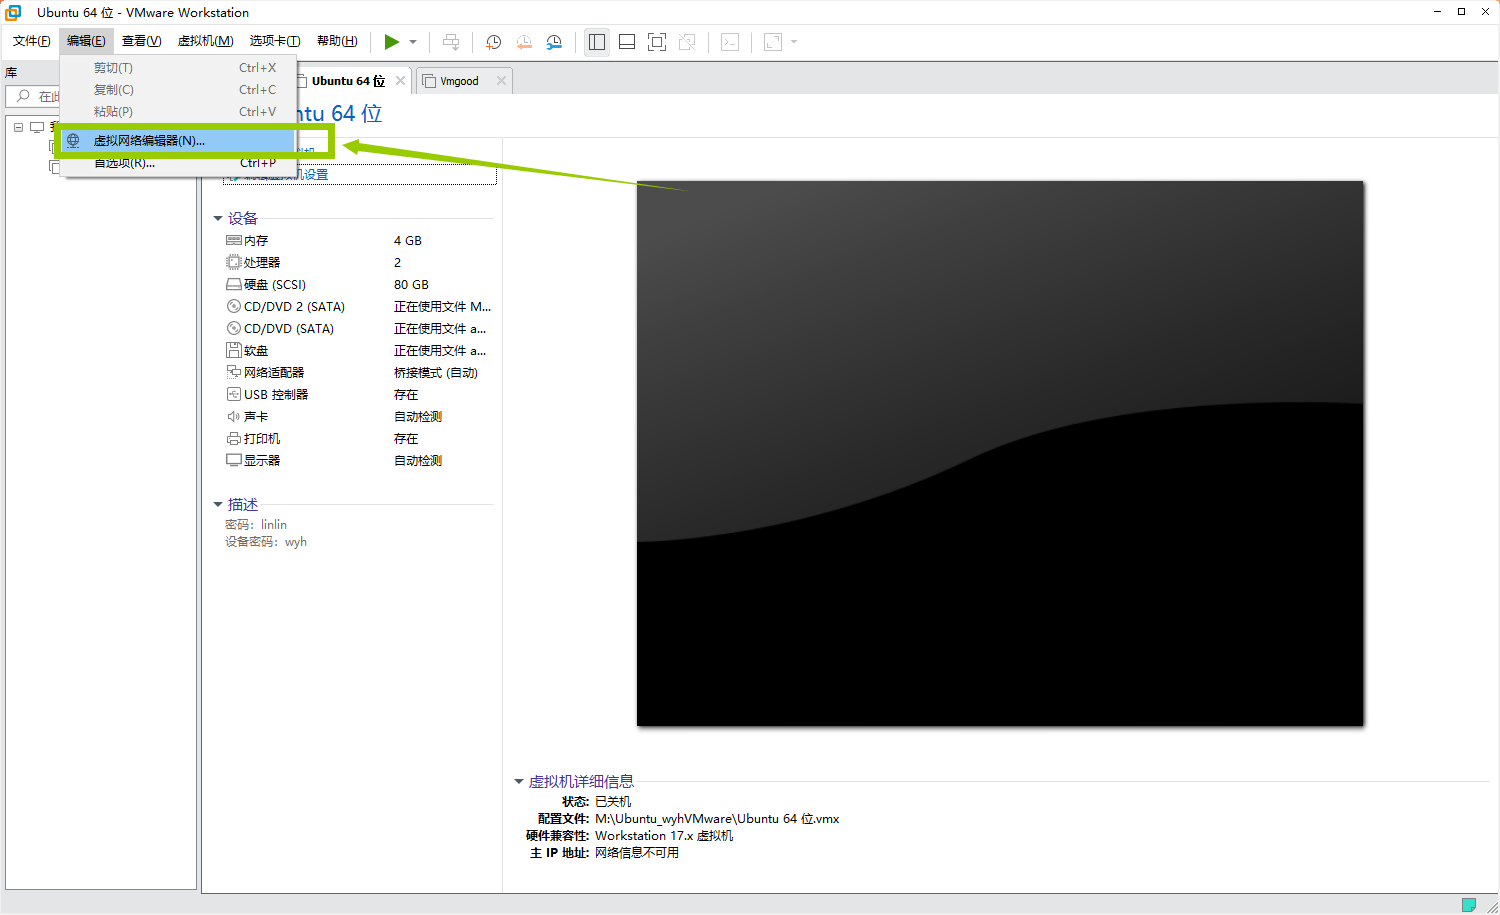Viewport: 1500px width, 915px height.
Task: Click the 硬盘 (SCSI) device icon
Action: (x=234, y=285)
